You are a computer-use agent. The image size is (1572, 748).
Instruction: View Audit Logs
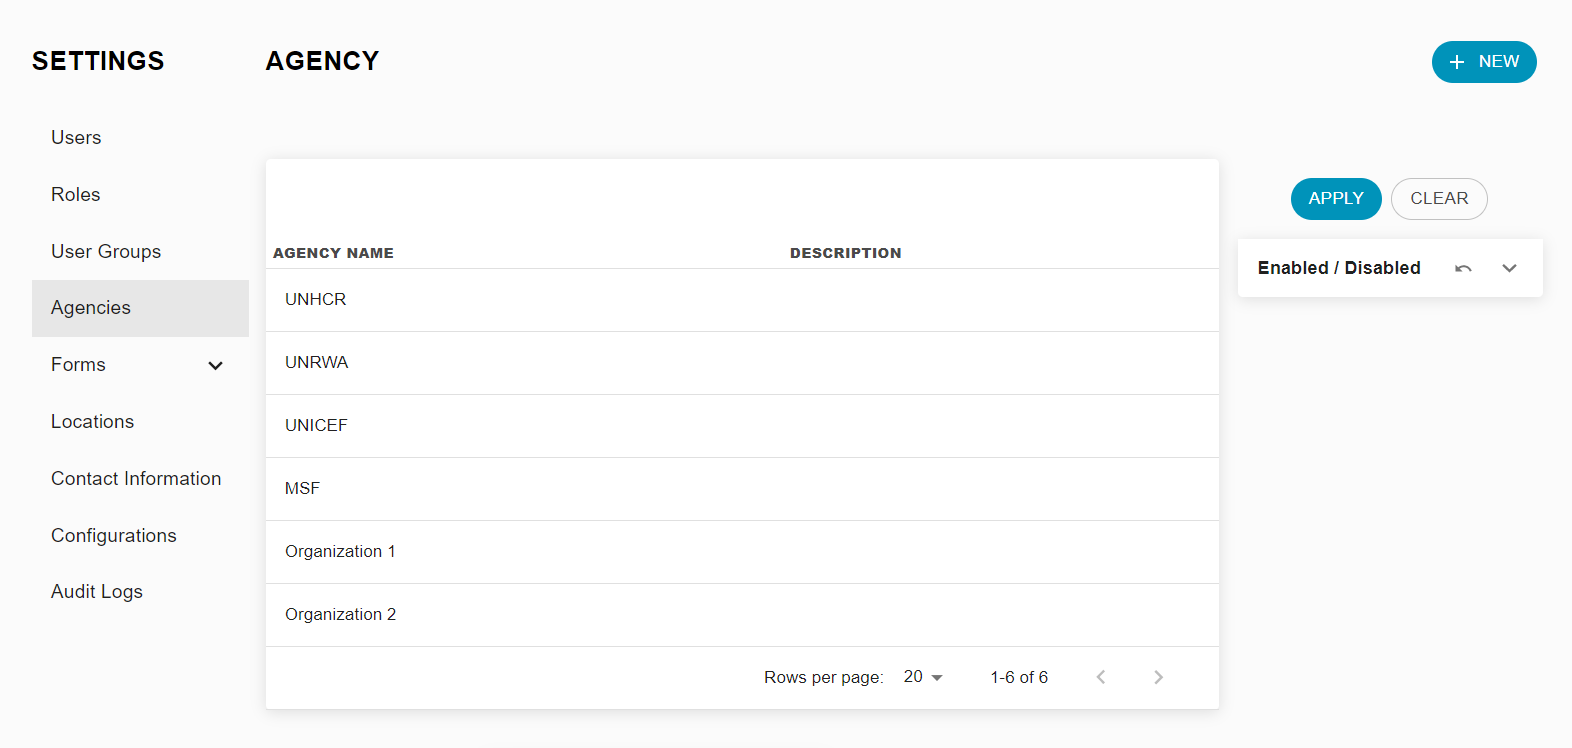tap(140, 592)
